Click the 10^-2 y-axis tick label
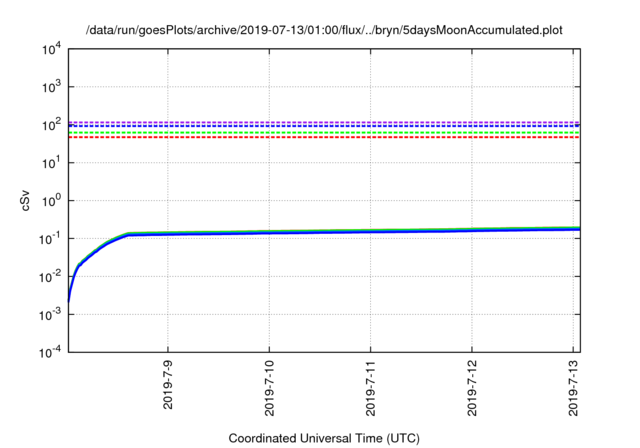This screenshot has width=640, height=448. [50, 277]
